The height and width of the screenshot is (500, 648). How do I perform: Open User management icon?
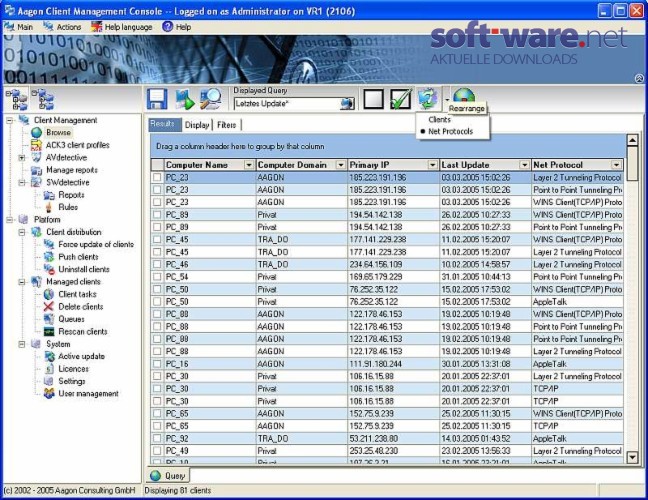pos(49,393)
